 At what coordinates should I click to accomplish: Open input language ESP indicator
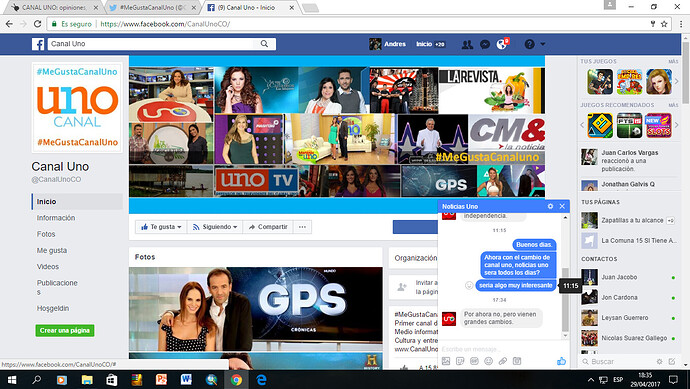coord(618,379)
